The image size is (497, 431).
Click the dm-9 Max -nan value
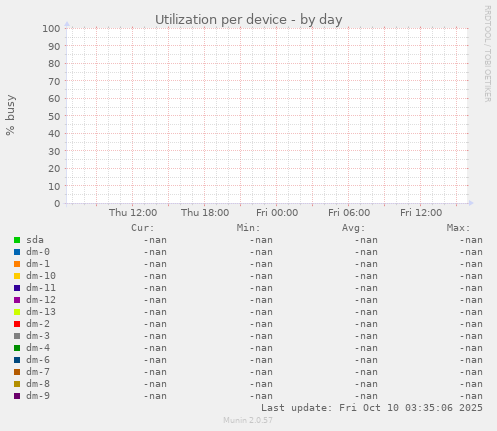tap(471, 396)
